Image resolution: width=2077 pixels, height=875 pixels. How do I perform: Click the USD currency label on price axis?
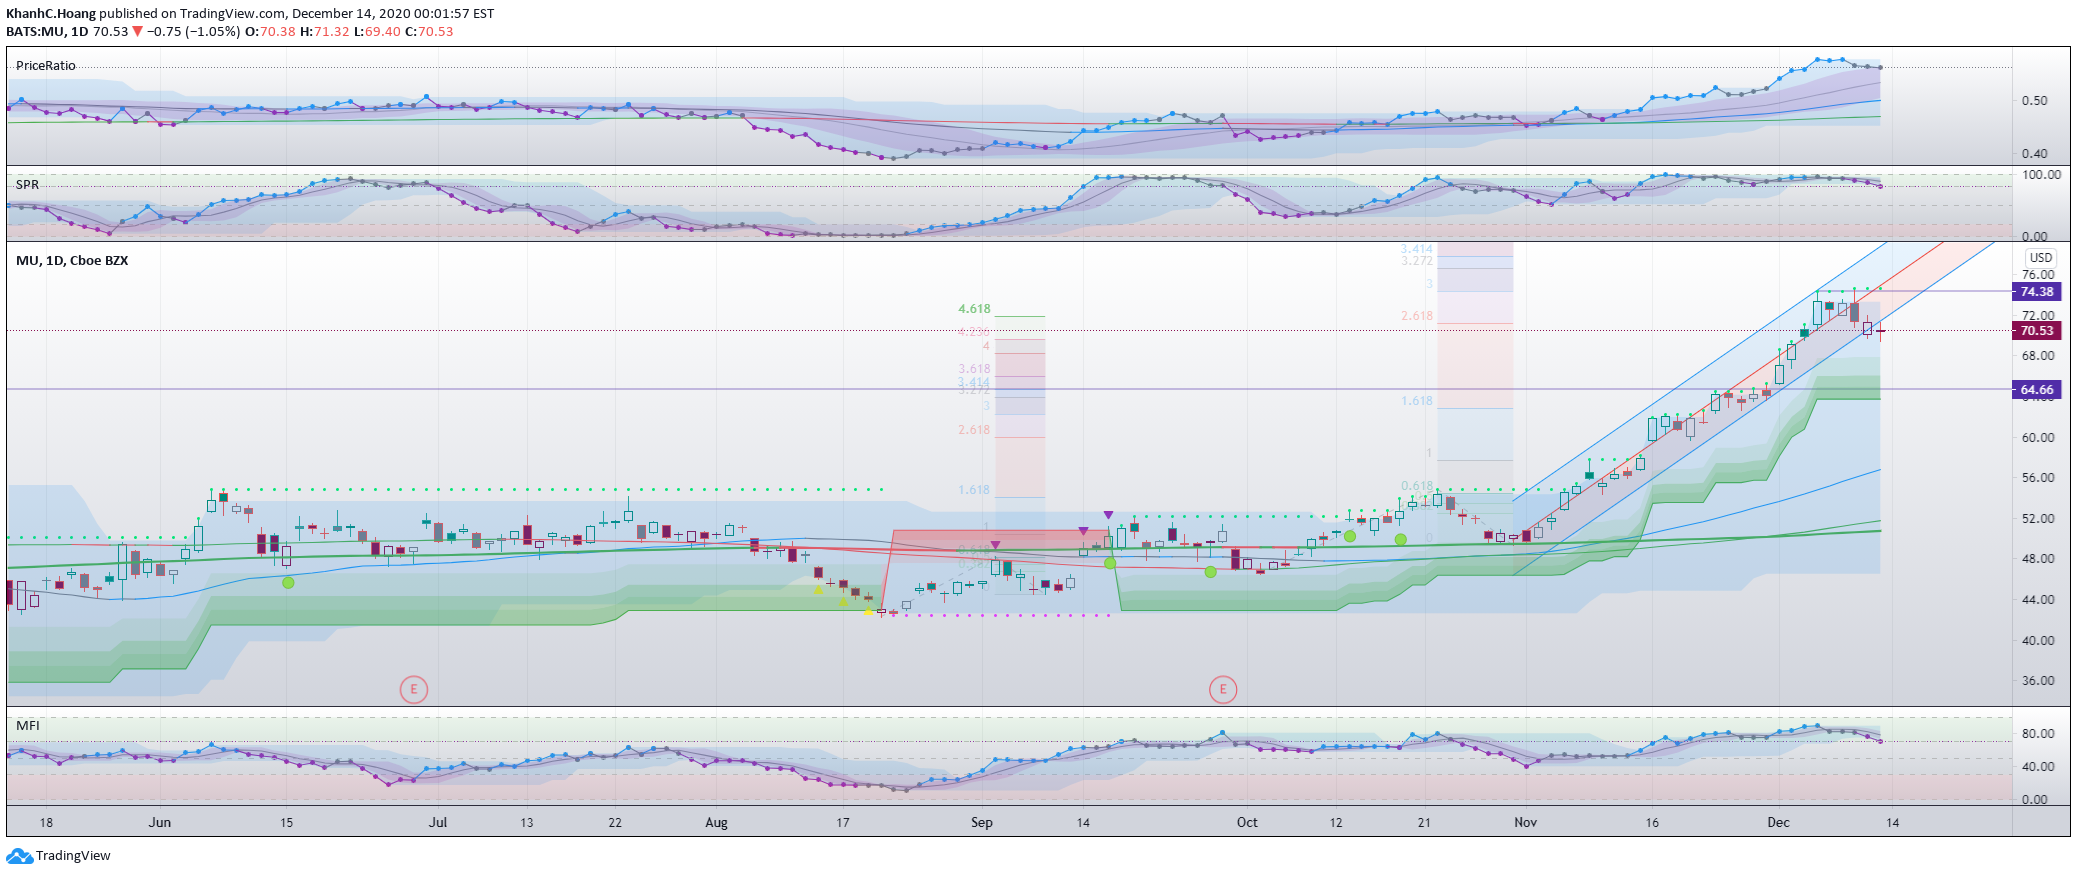[x=2041, y=258]
